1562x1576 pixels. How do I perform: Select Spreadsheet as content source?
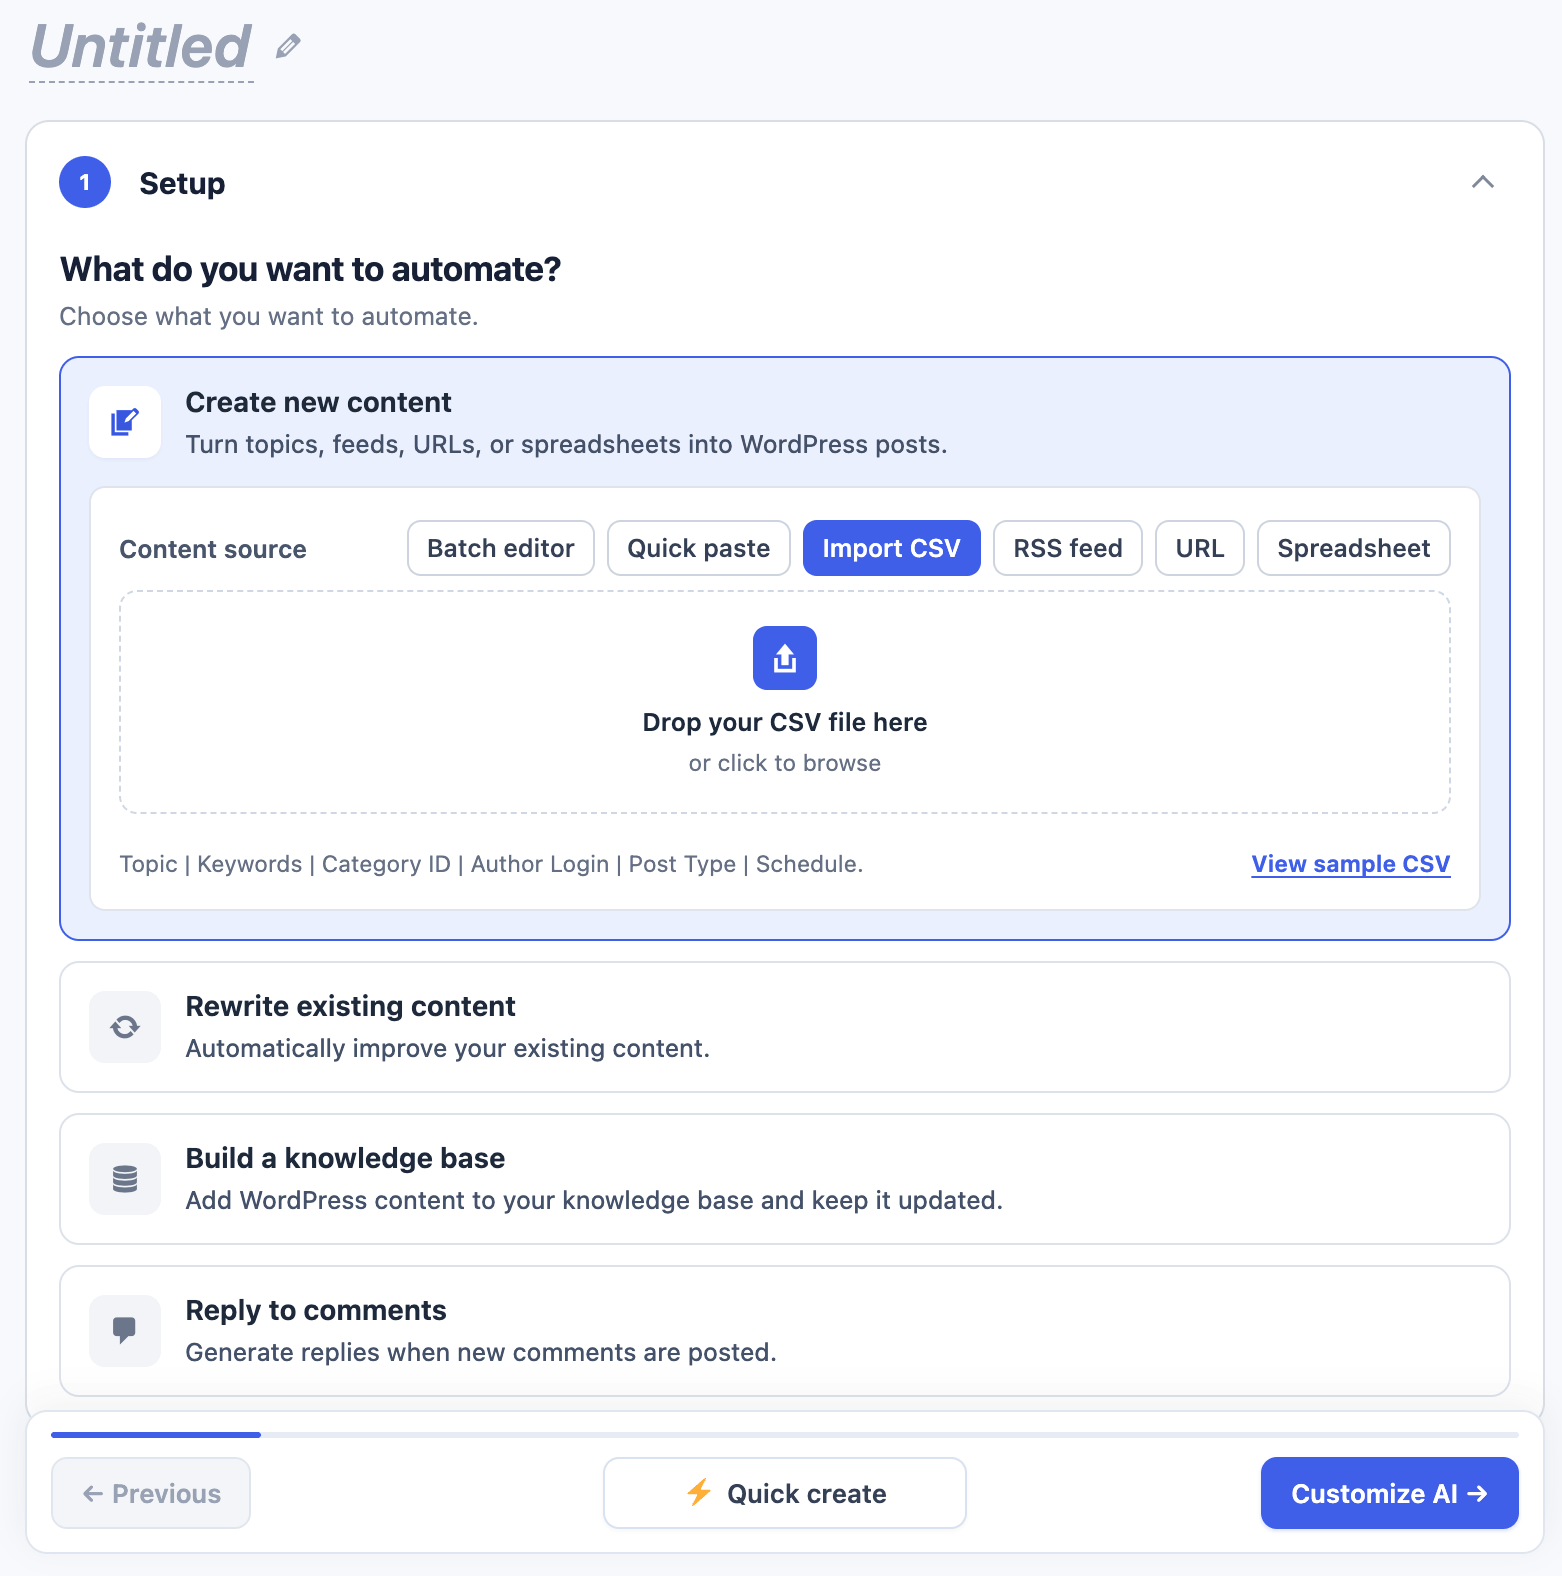pos(1354,548)
